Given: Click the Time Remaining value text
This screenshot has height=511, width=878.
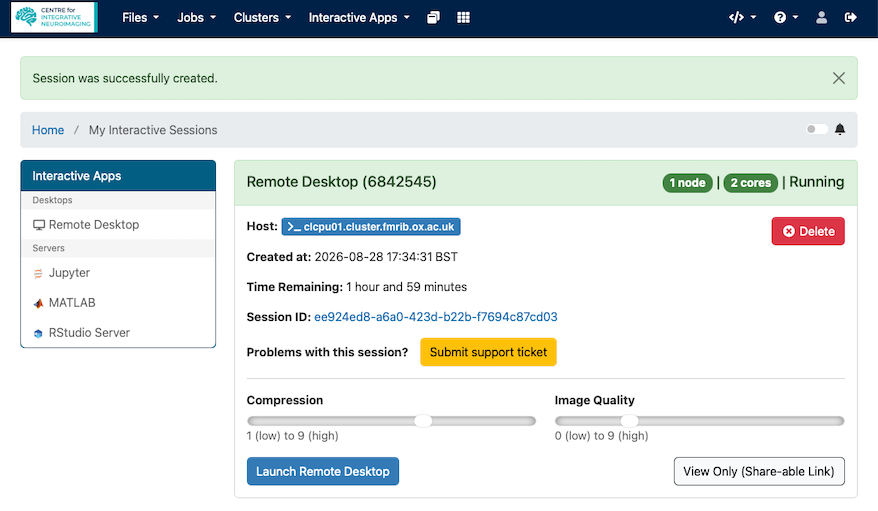Looking at the screenshot, I should pos(407,287).
